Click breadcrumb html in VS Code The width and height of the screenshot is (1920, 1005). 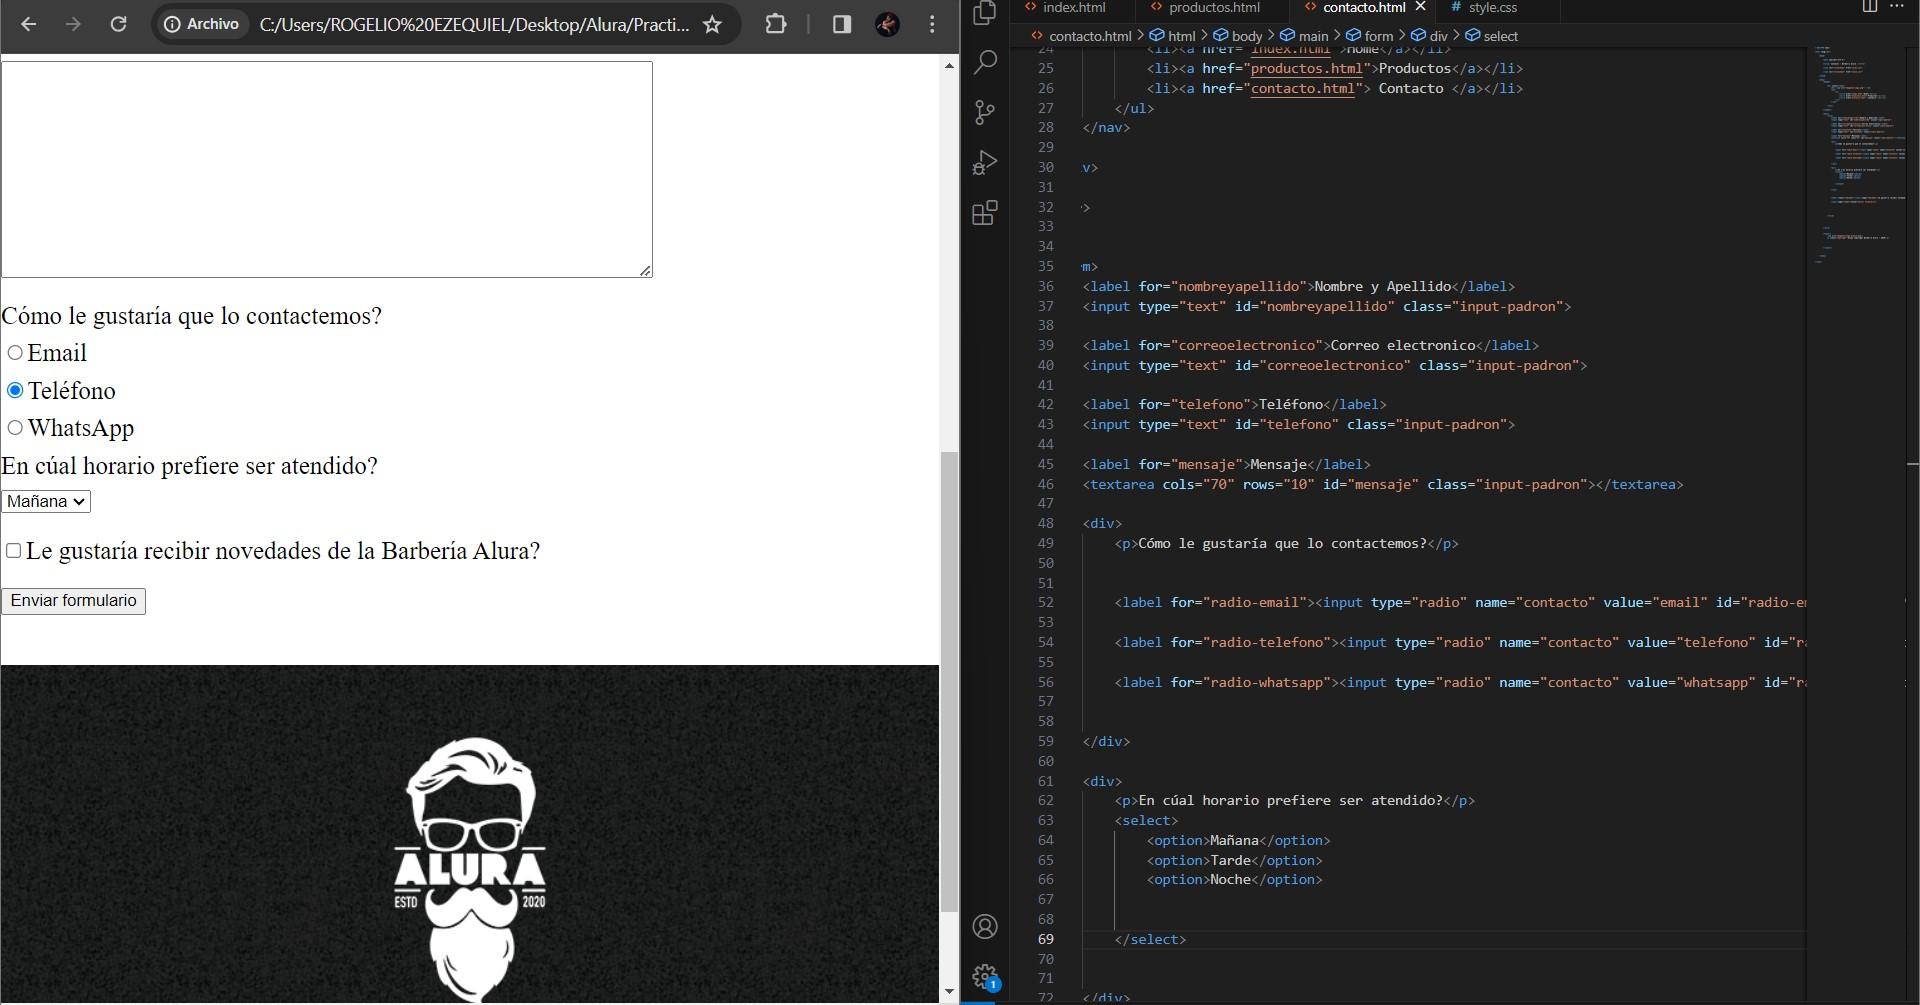click(x=1172, y=36)
